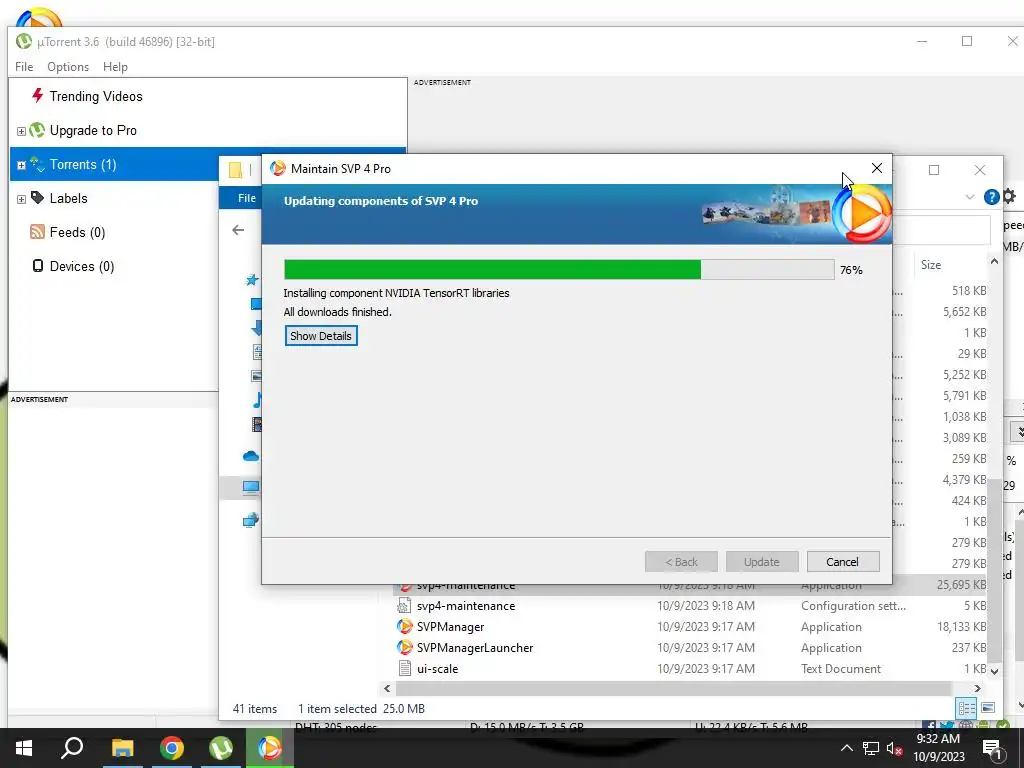This screenshot has width=1024, height=768.
Task: Select the ui-scale text document
Action: [690, 669]
